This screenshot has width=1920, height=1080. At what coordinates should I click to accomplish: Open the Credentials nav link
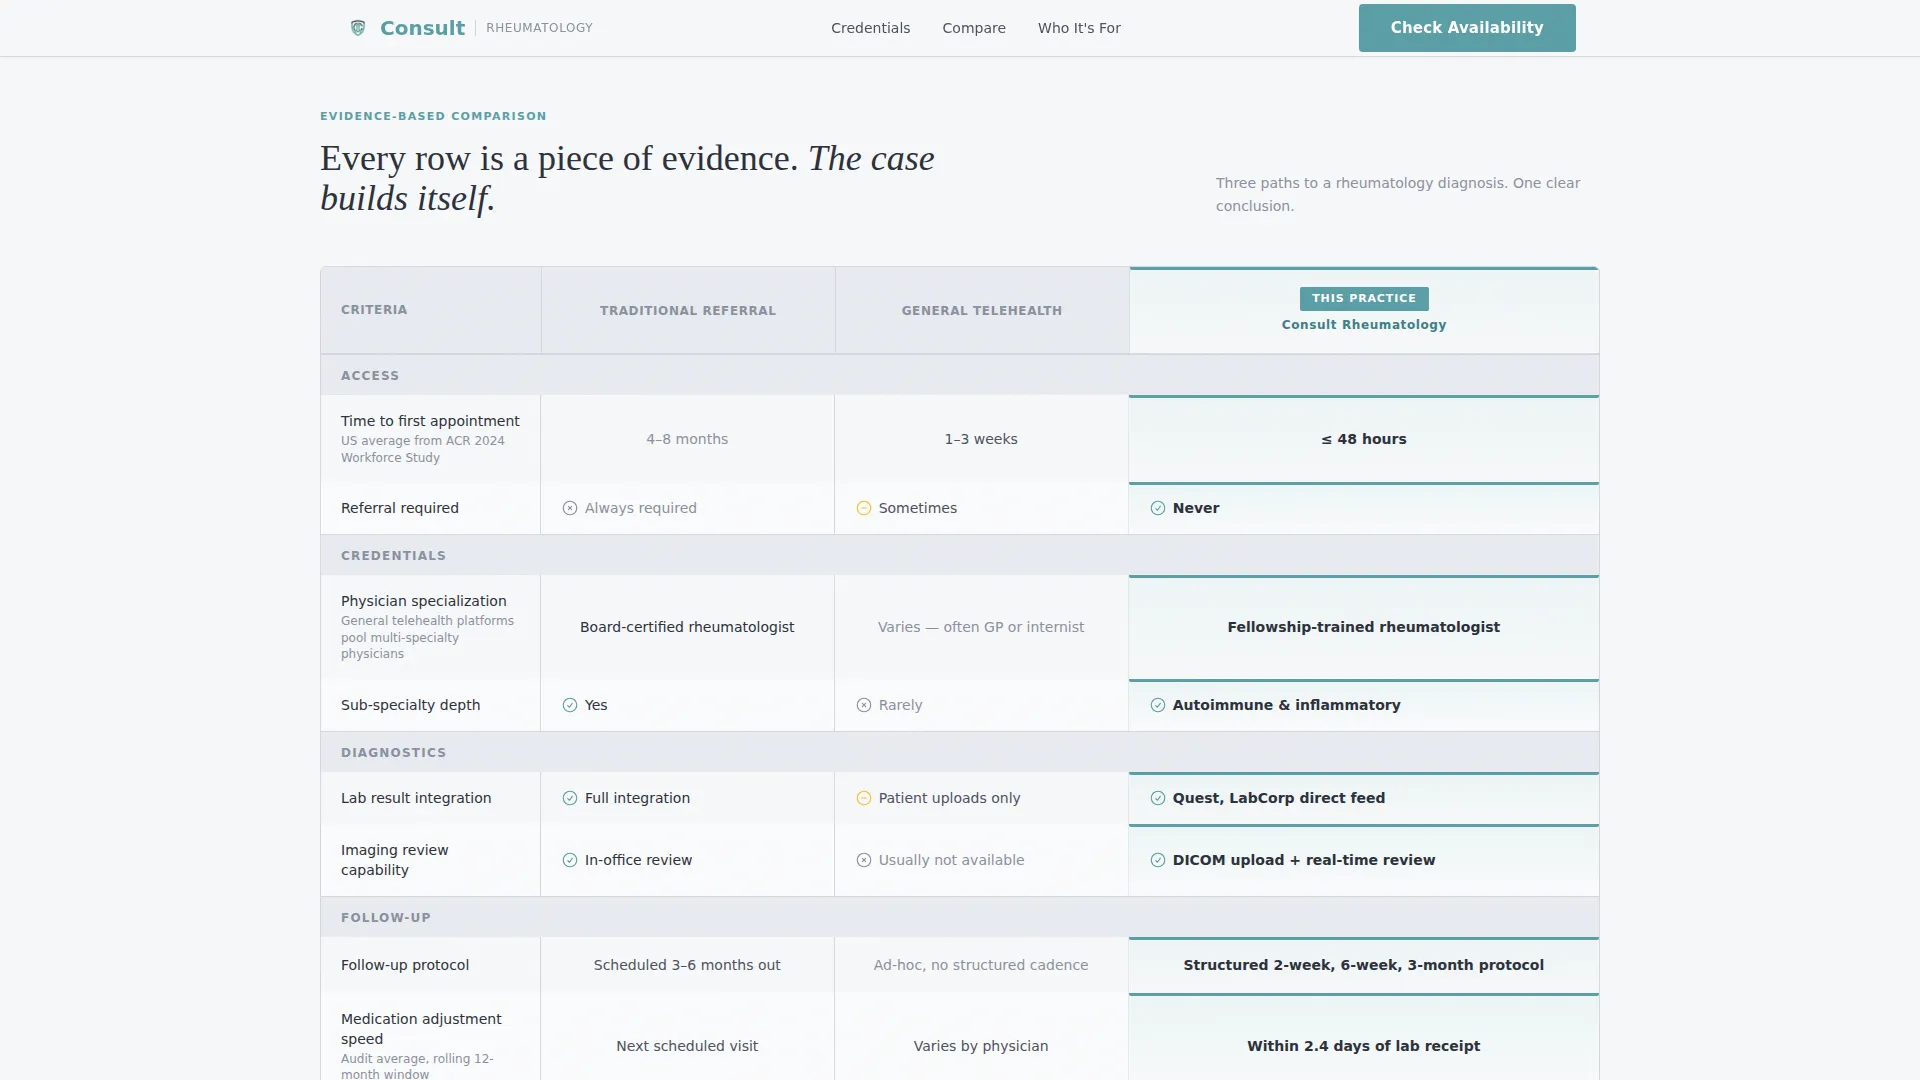[870, 28]
